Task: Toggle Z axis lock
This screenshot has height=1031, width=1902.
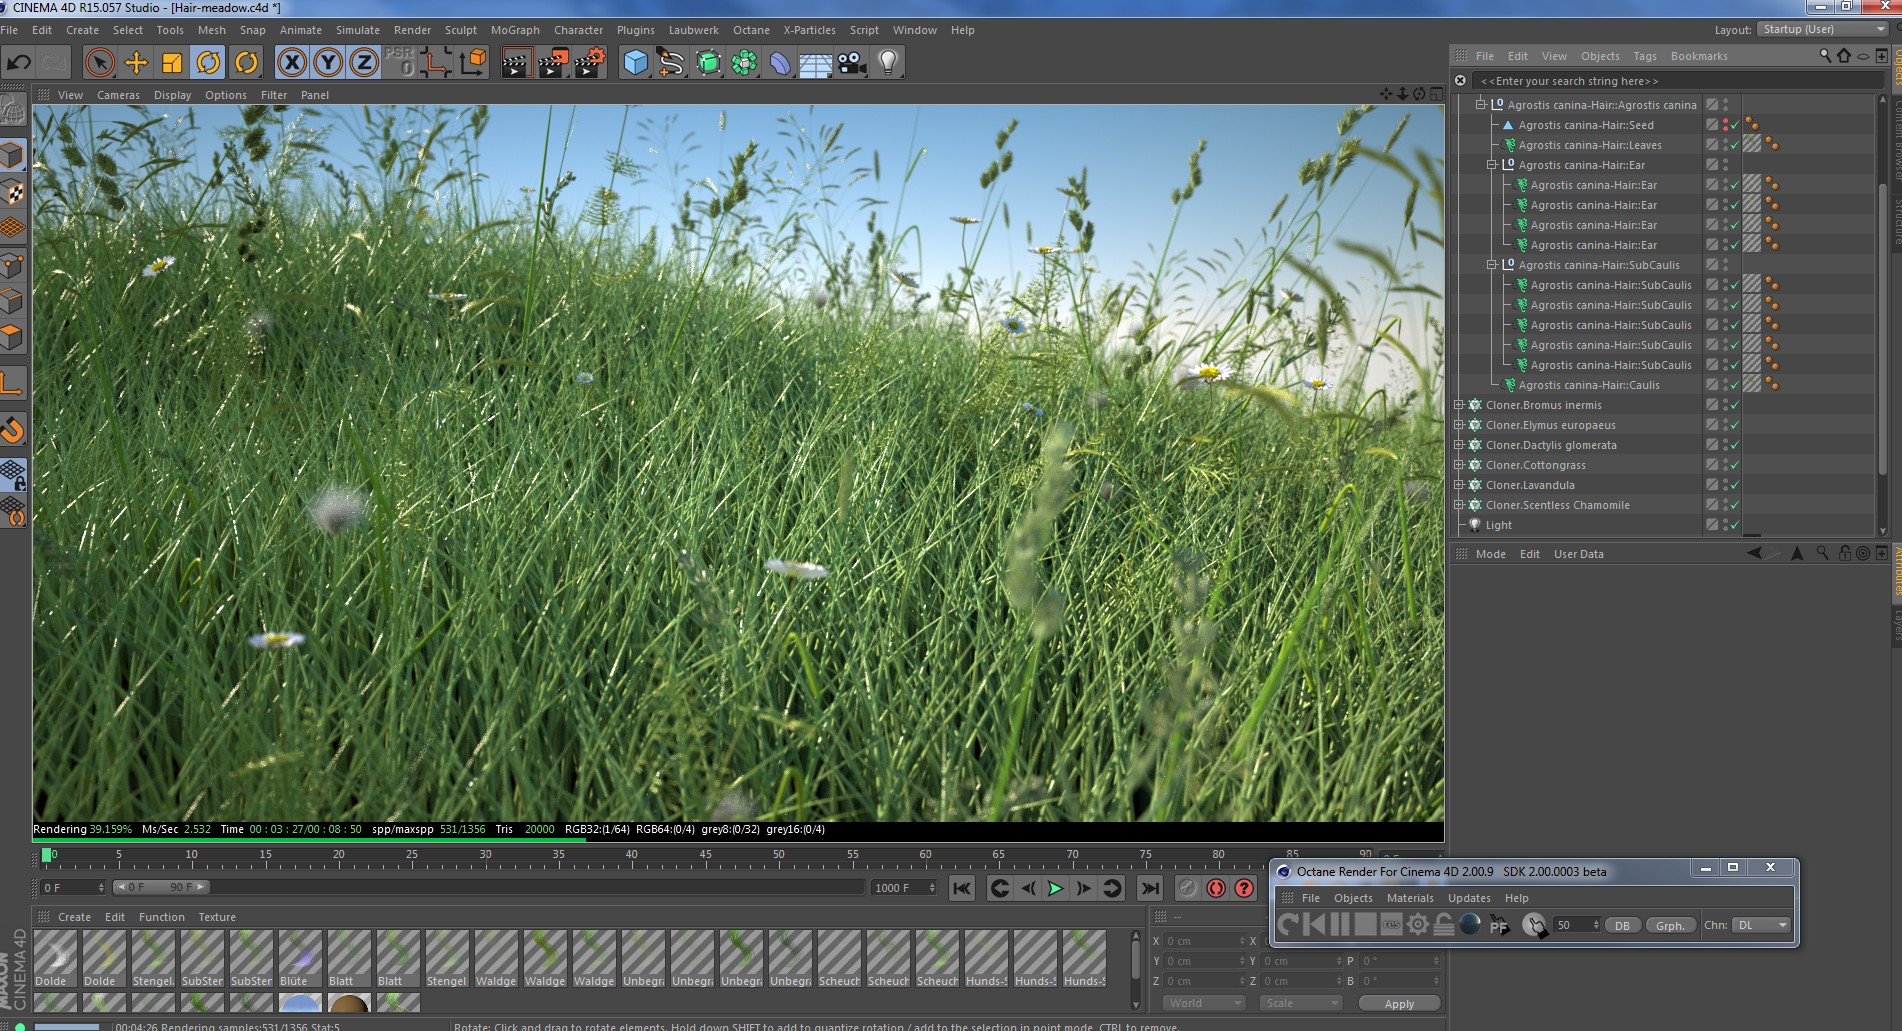Action: (364, 63)
